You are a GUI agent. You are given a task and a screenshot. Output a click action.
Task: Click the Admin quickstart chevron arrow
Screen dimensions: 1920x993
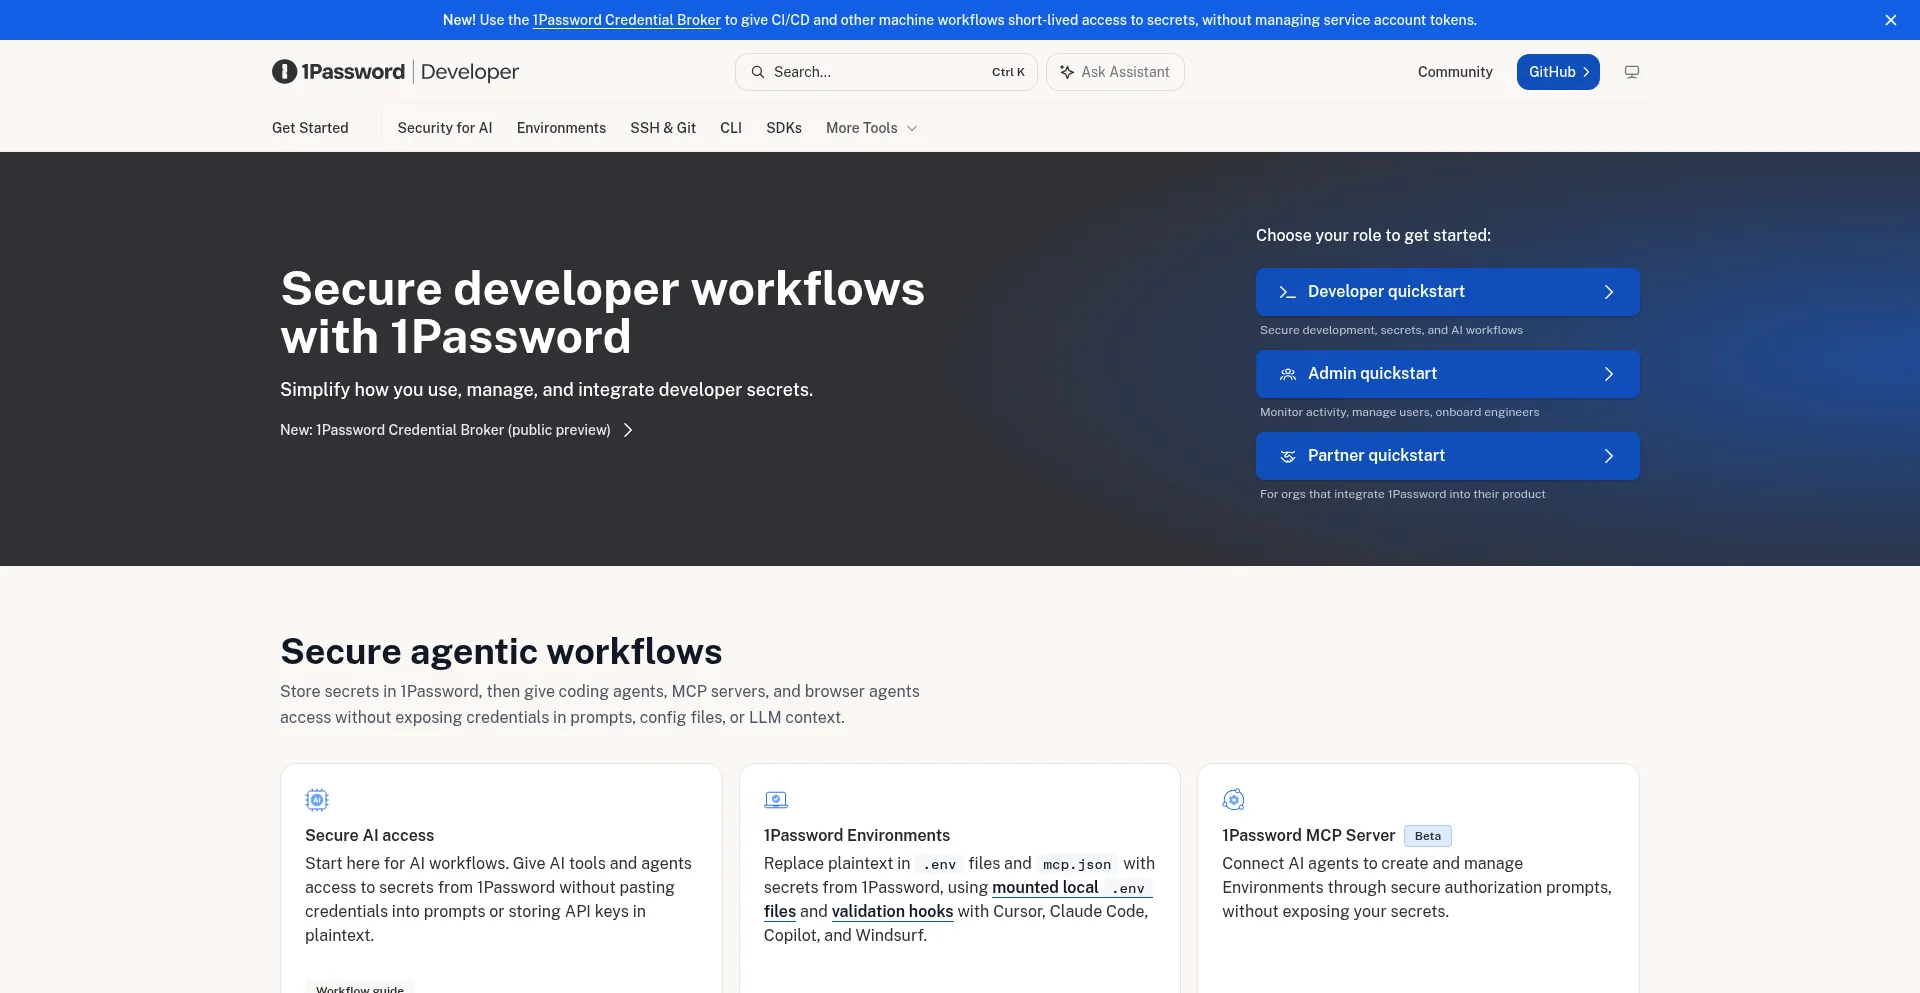[1609, 374]
